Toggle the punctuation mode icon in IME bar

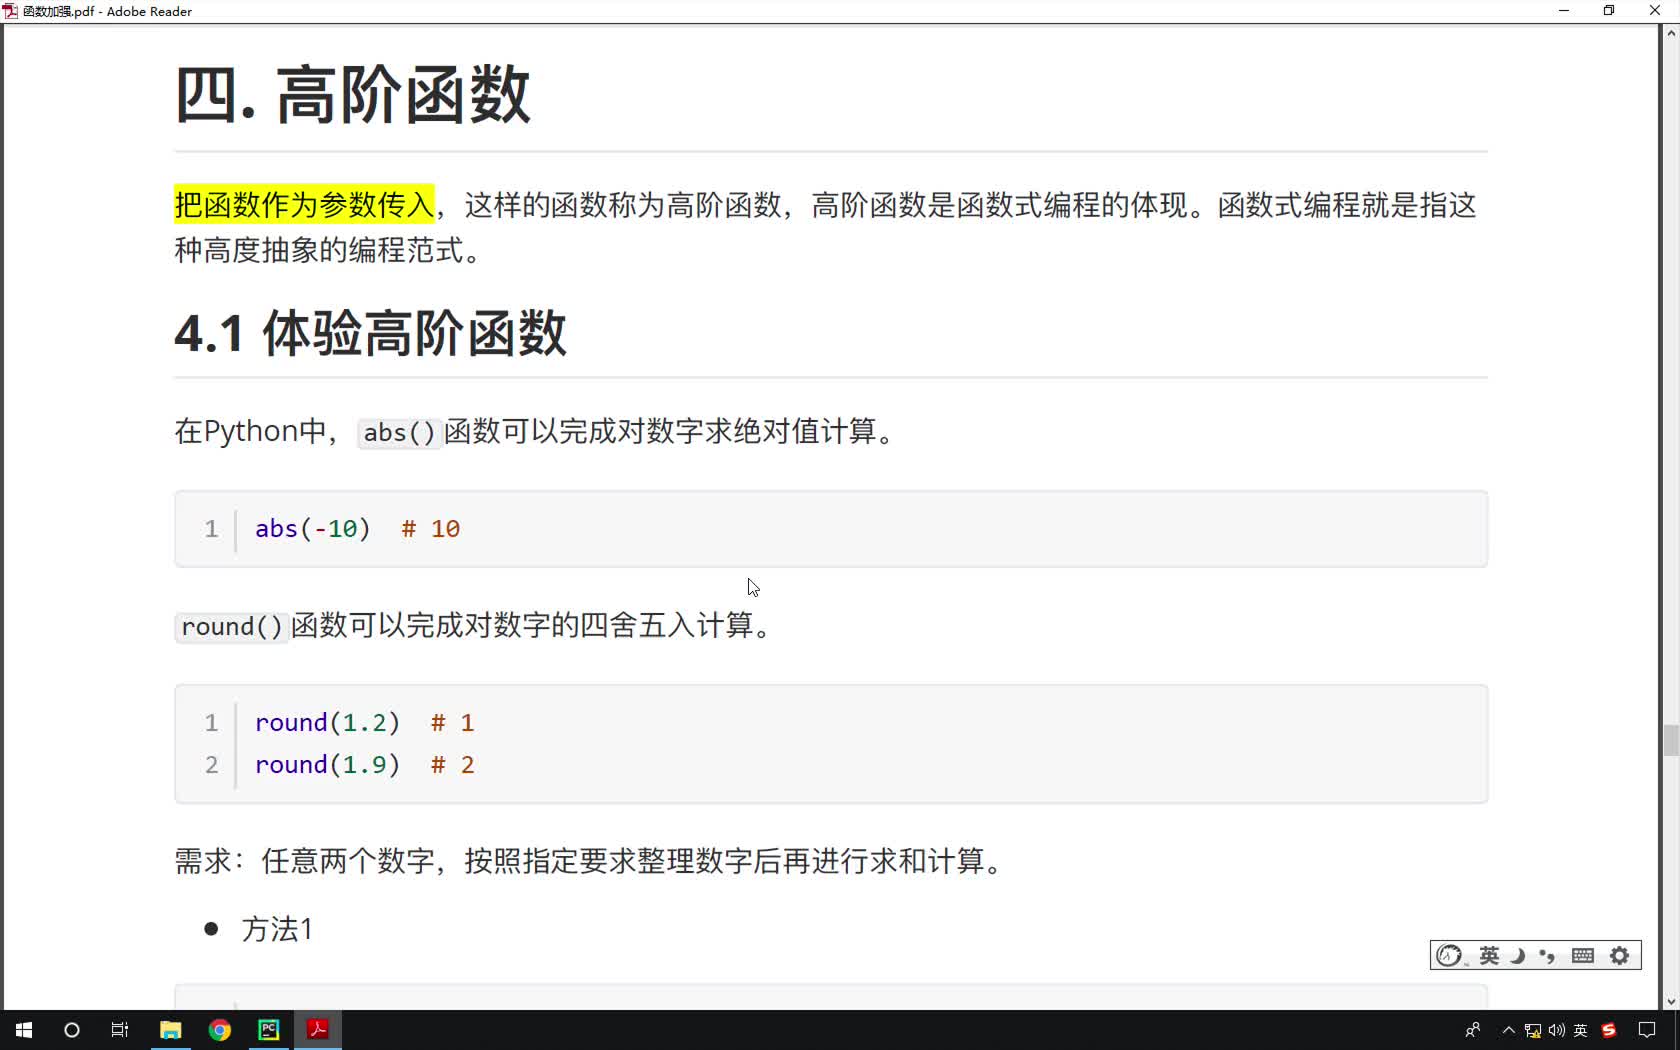pos(1547,956)
